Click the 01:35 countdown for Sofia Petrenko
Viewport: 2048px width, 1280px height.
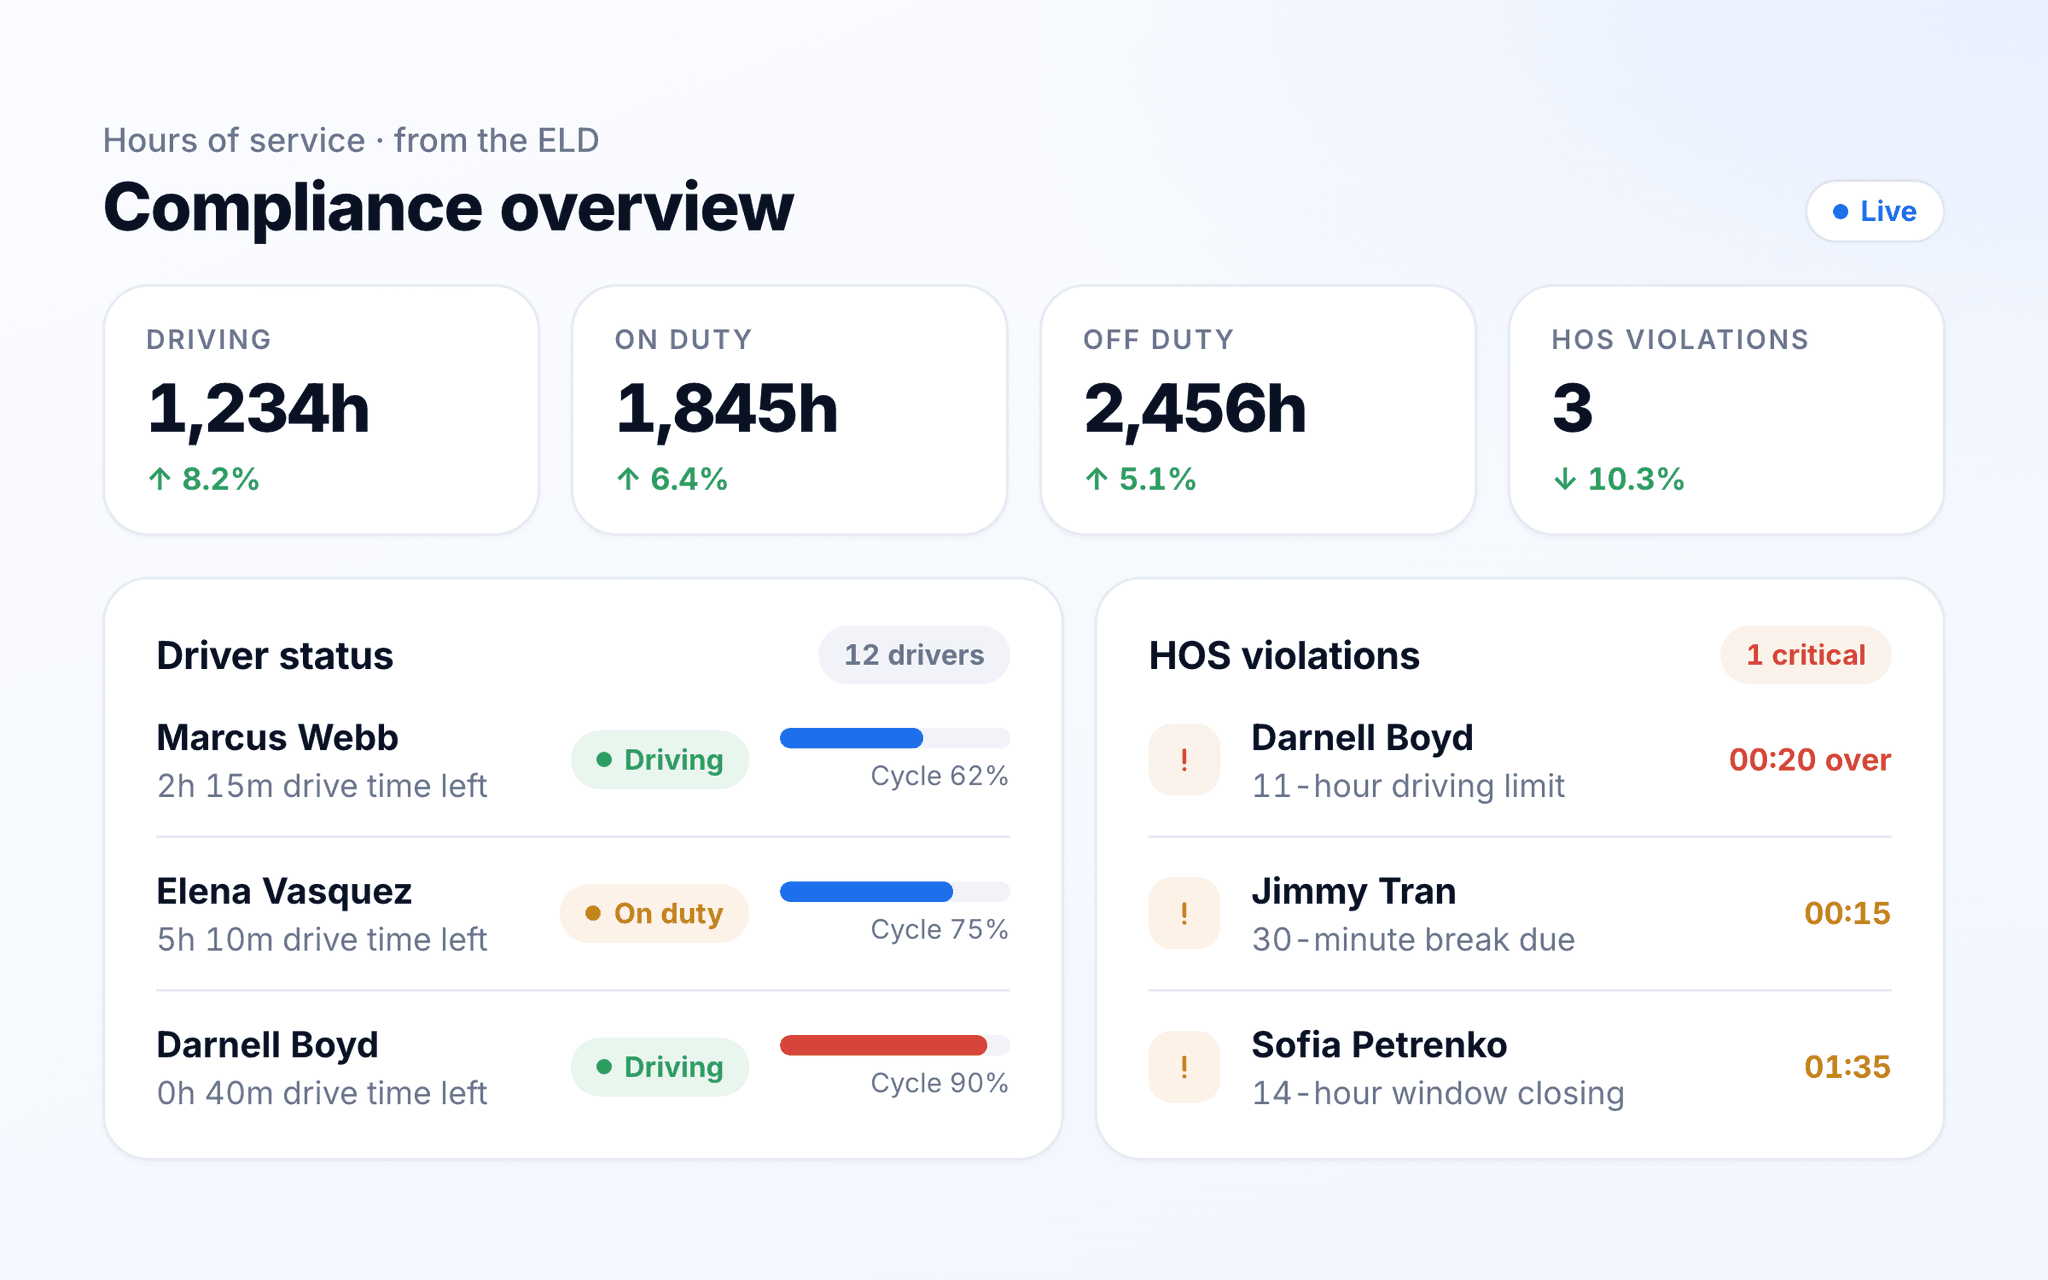[1847, 1067]
